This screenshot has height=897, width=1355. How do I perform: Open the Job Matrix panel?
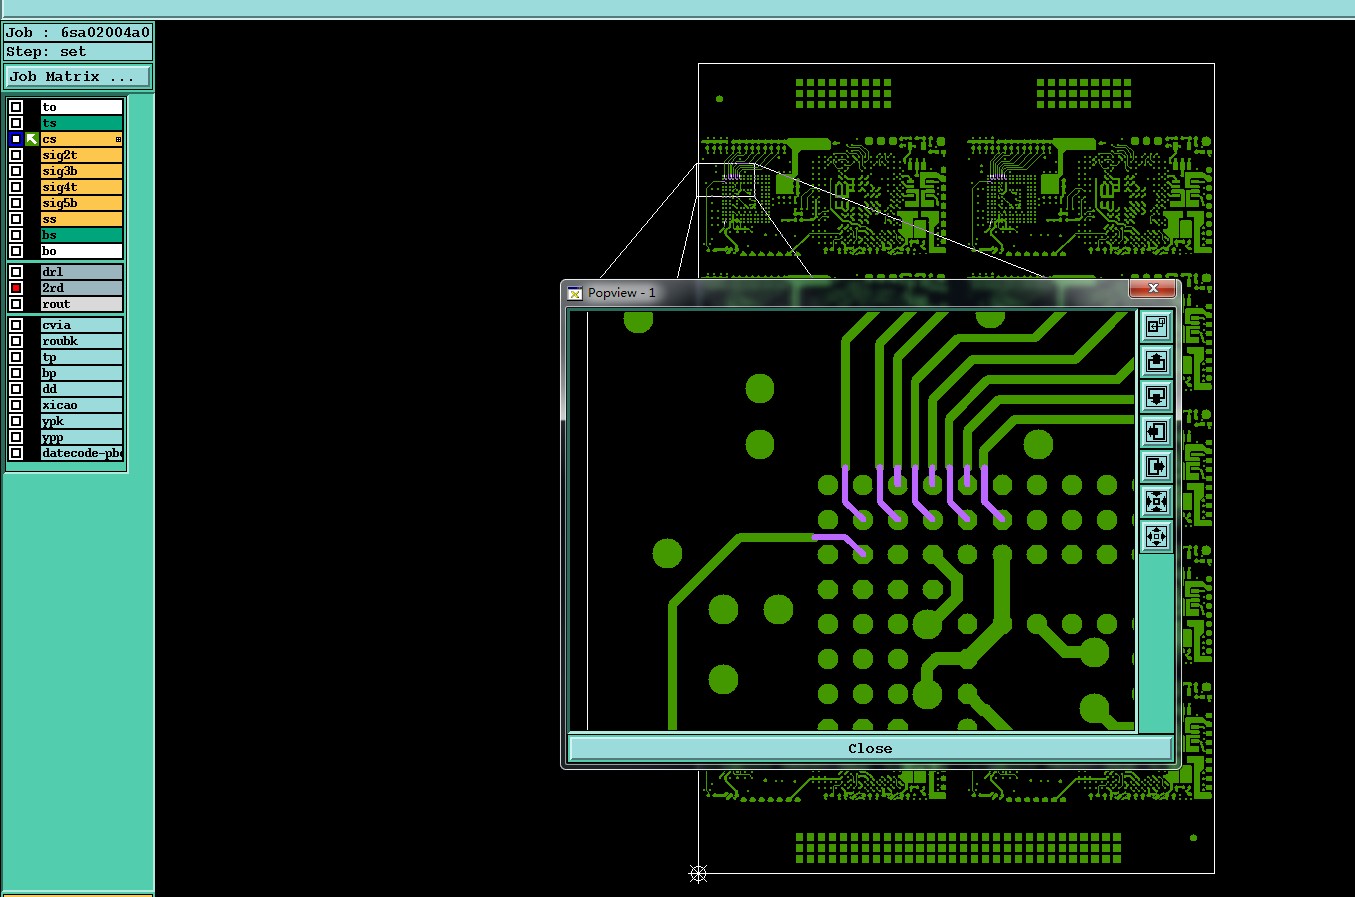pyautogui.click(x=78, y=76)
